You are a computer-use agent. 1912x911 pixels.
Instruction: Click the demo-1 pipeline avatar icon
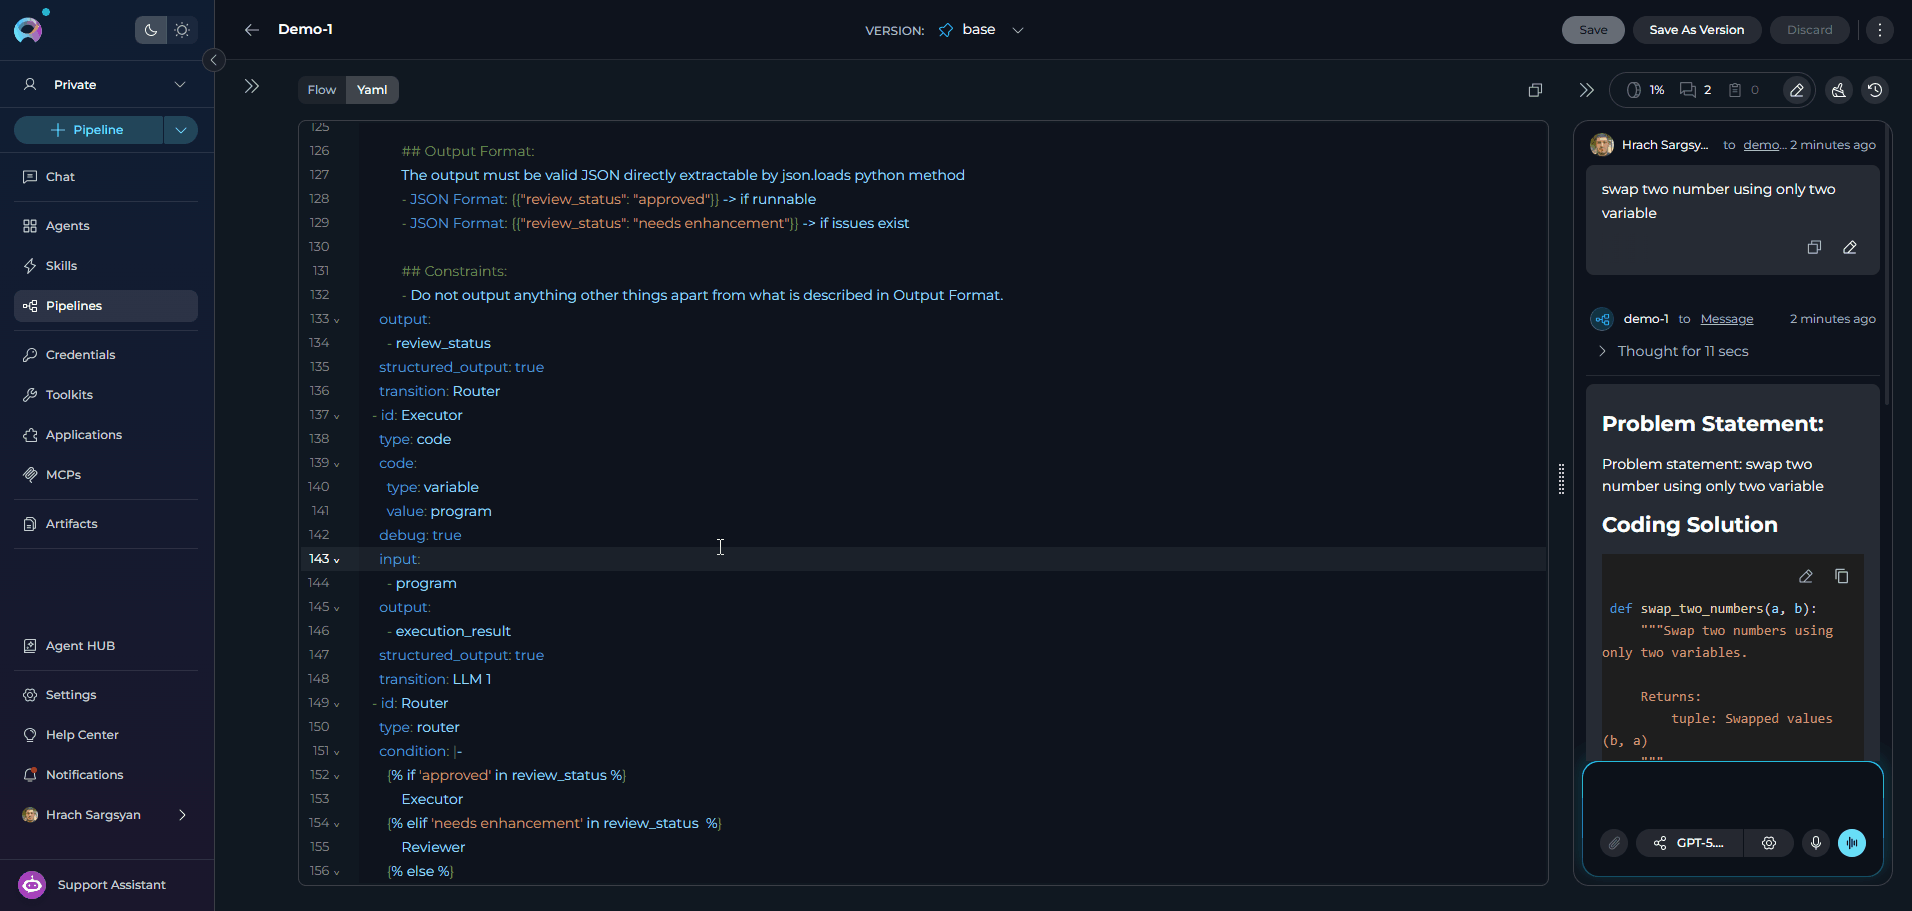[1602, 319]
